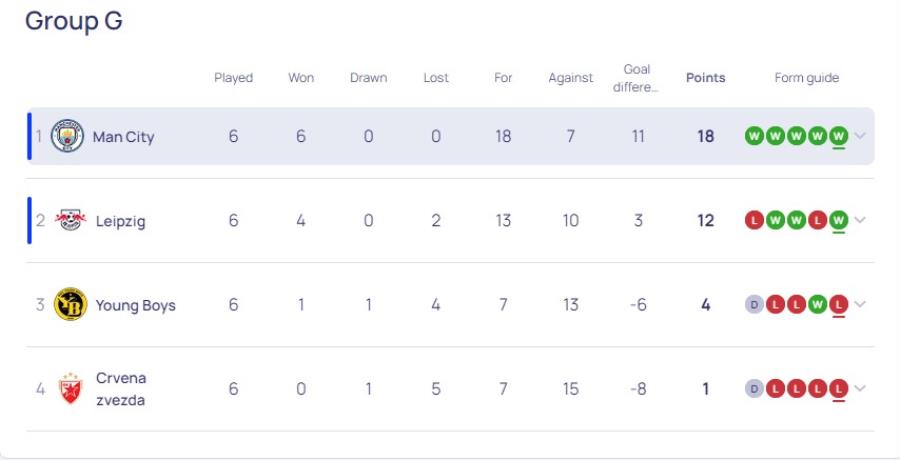Select Young Boys' green W form badge

(x=817, y=304)
